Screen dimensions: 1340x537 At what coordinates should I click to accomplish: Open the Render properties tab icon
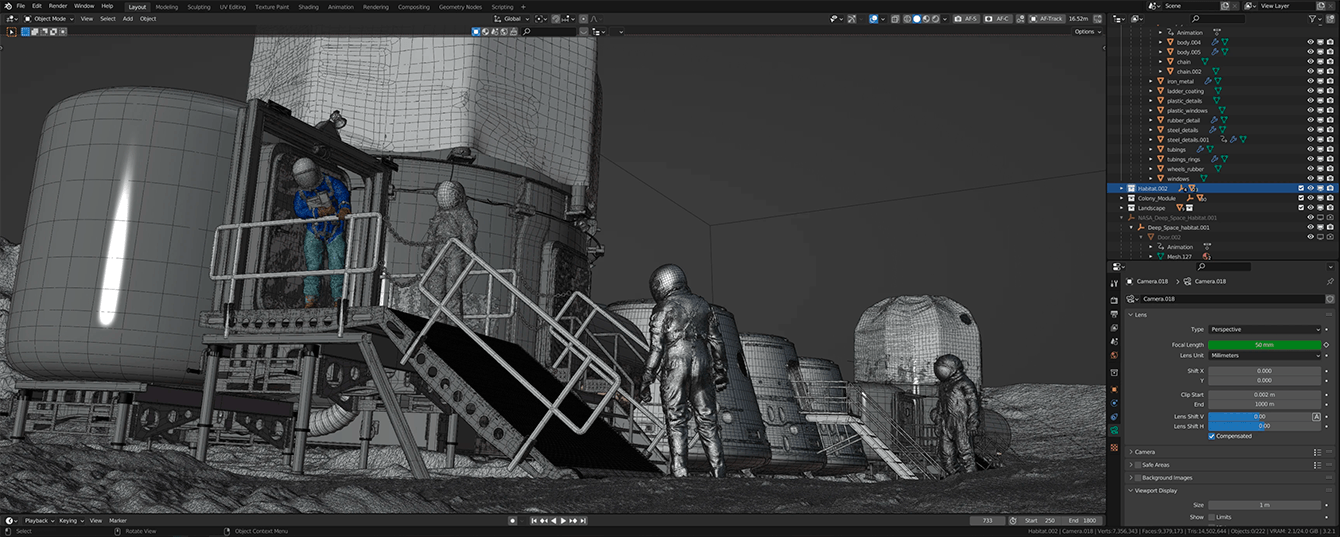point(1114,299)
